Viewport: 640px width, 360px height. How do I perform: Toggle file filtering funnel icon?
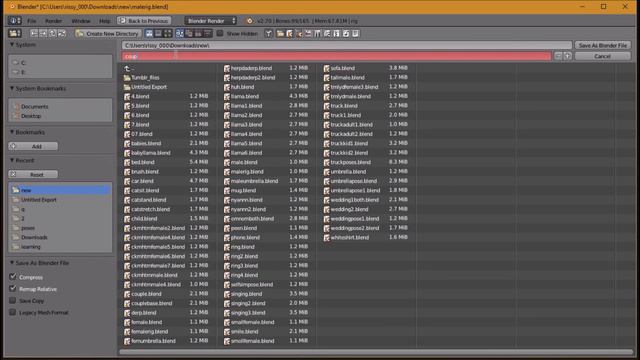pos(268,33)
